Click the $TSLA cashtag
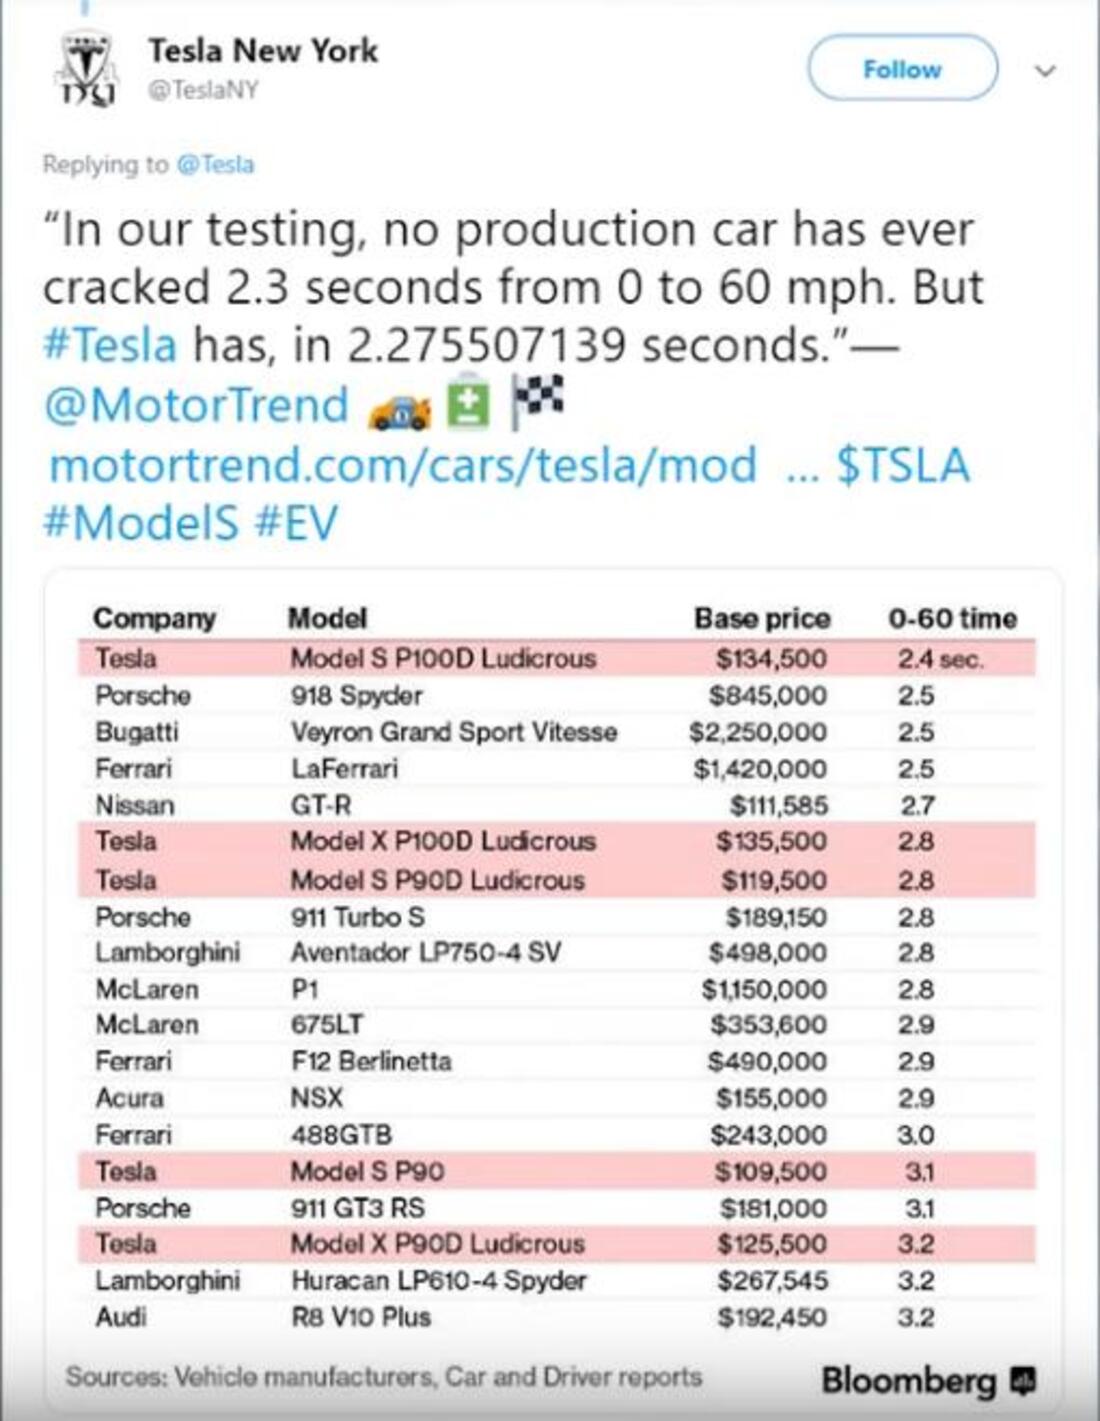 click(x=903, y=465)
